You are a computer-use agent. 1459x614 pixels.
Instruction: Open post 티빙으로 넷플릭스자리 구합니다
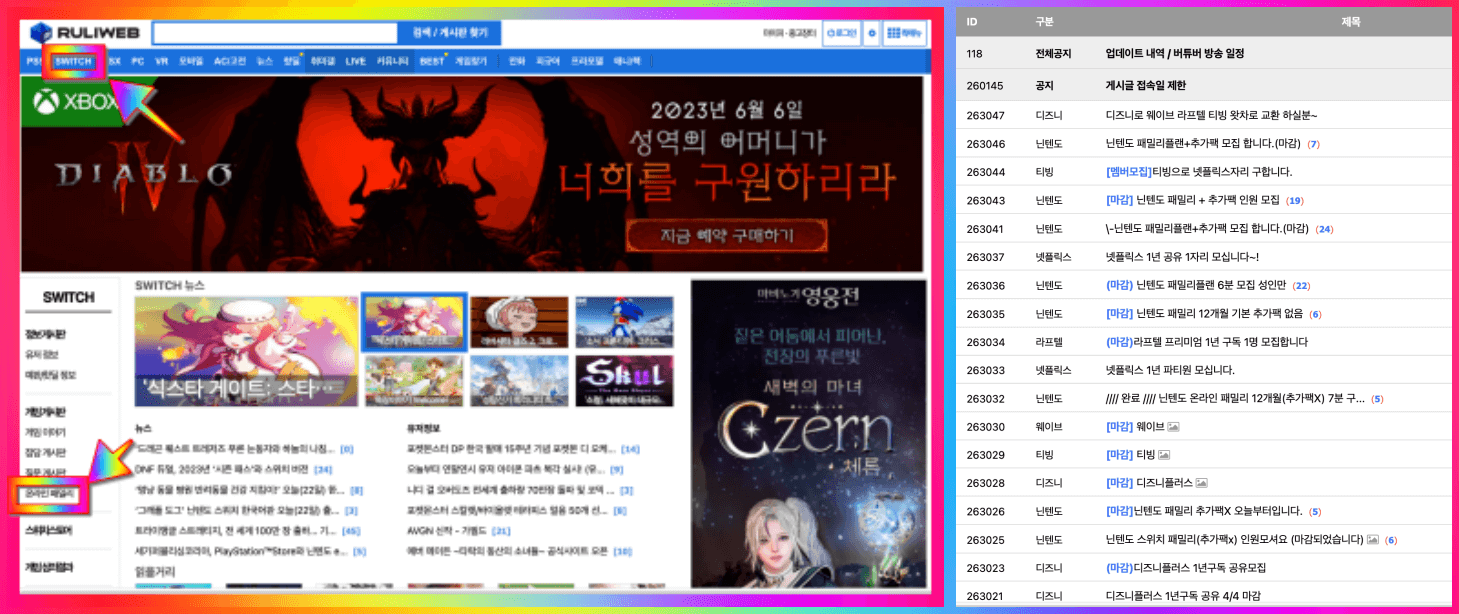tap(1199, 172)
